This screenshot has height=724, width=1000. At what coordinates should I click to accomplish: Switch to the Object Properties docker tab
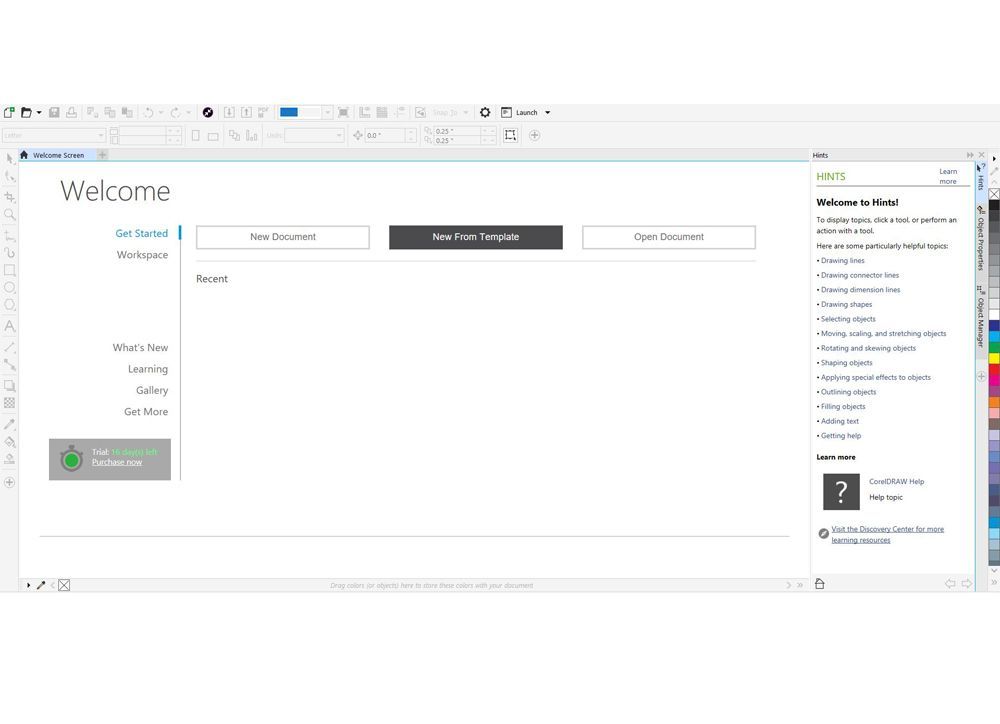(981, 237)
